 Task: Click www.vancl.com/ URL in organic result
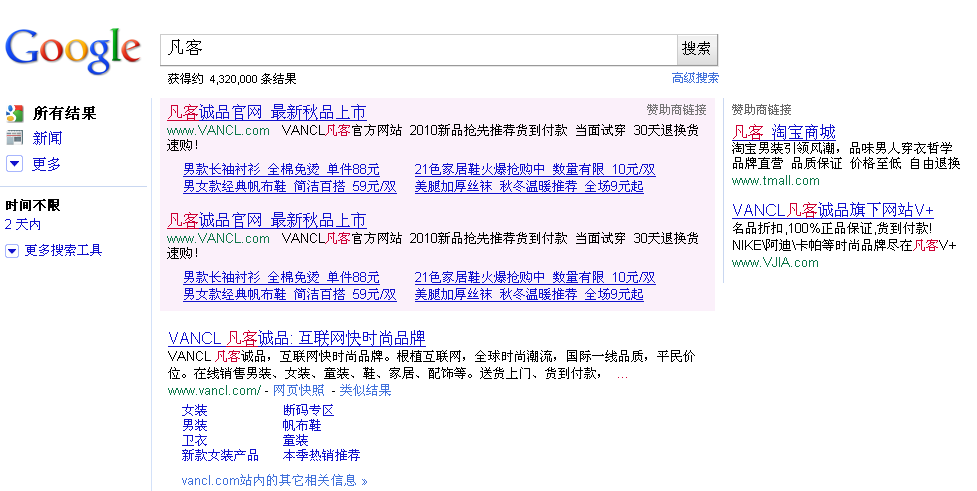click(214, 391)
